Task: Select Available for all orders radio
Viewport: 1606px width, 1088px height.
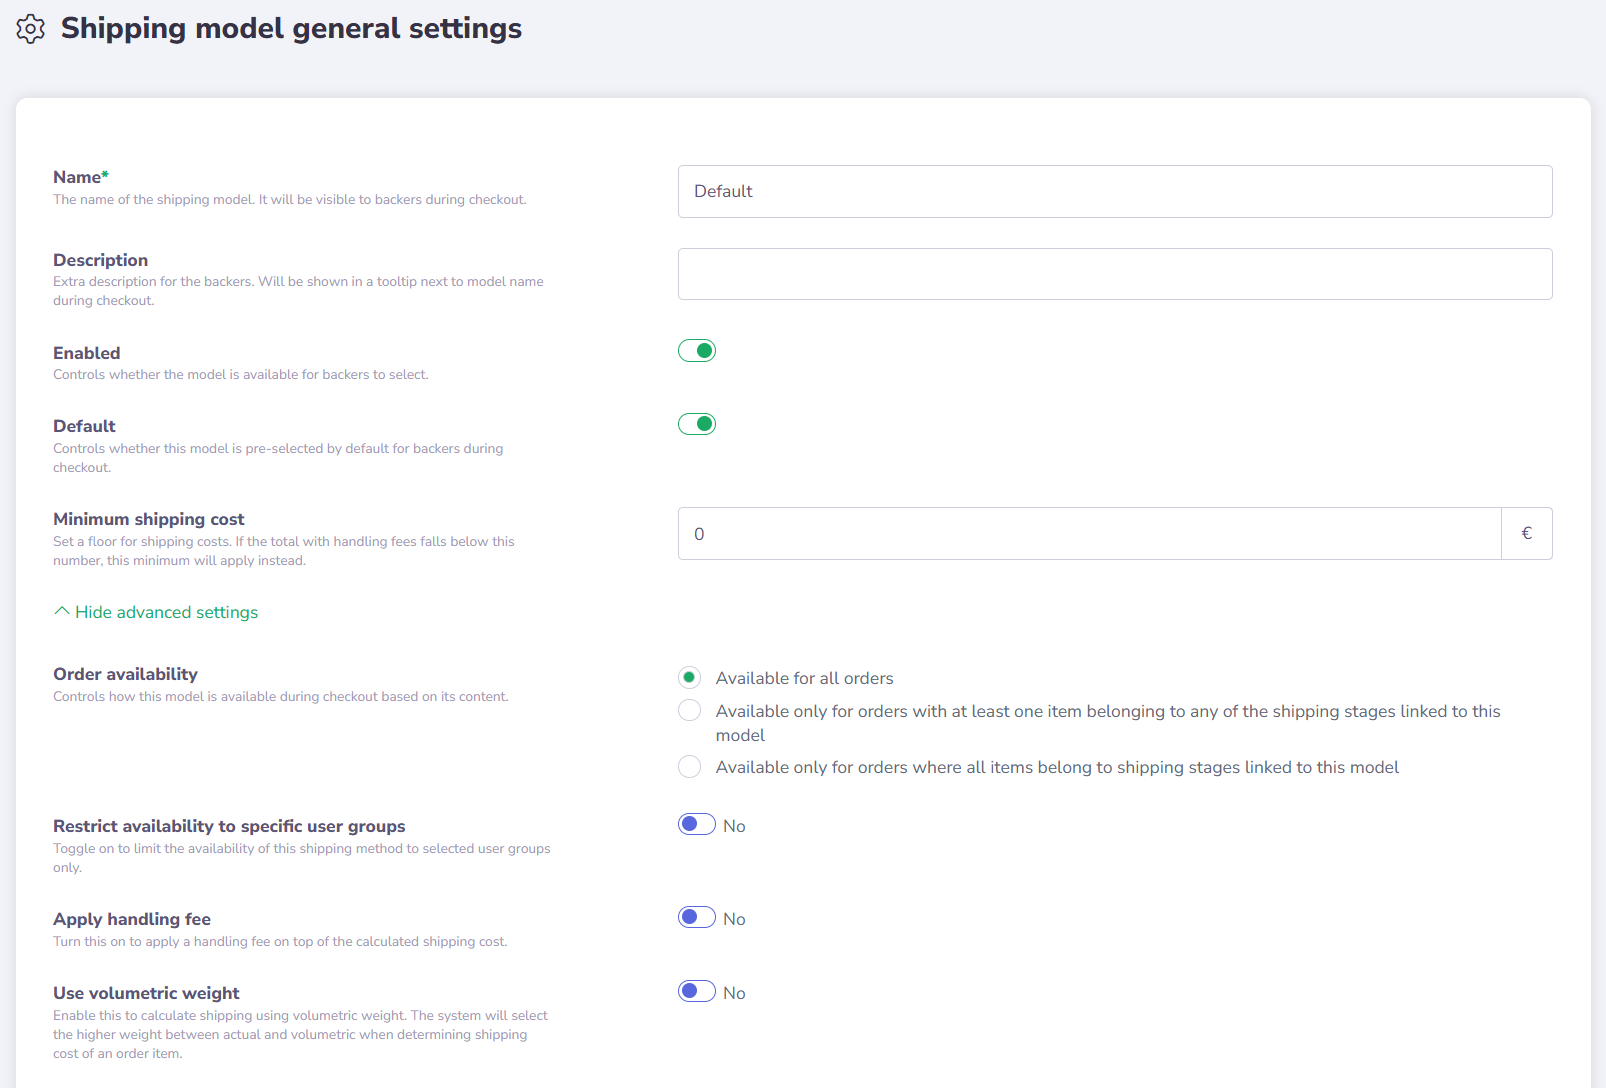Action: click(689, 678)
